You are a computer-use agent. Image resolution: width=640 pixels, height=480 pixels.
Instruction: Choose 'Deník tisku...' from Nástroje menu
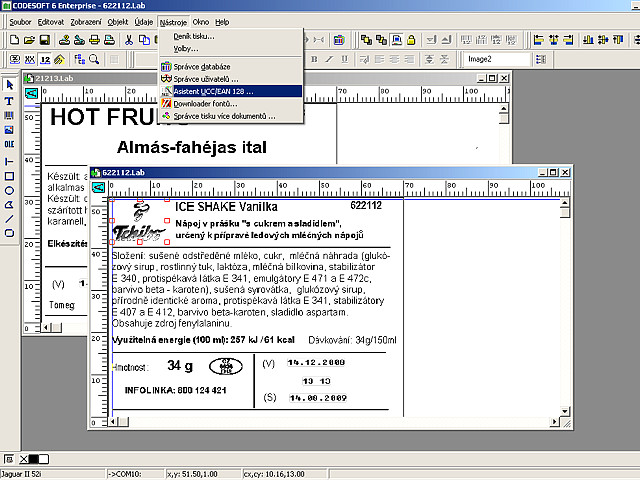pos(231,36)
